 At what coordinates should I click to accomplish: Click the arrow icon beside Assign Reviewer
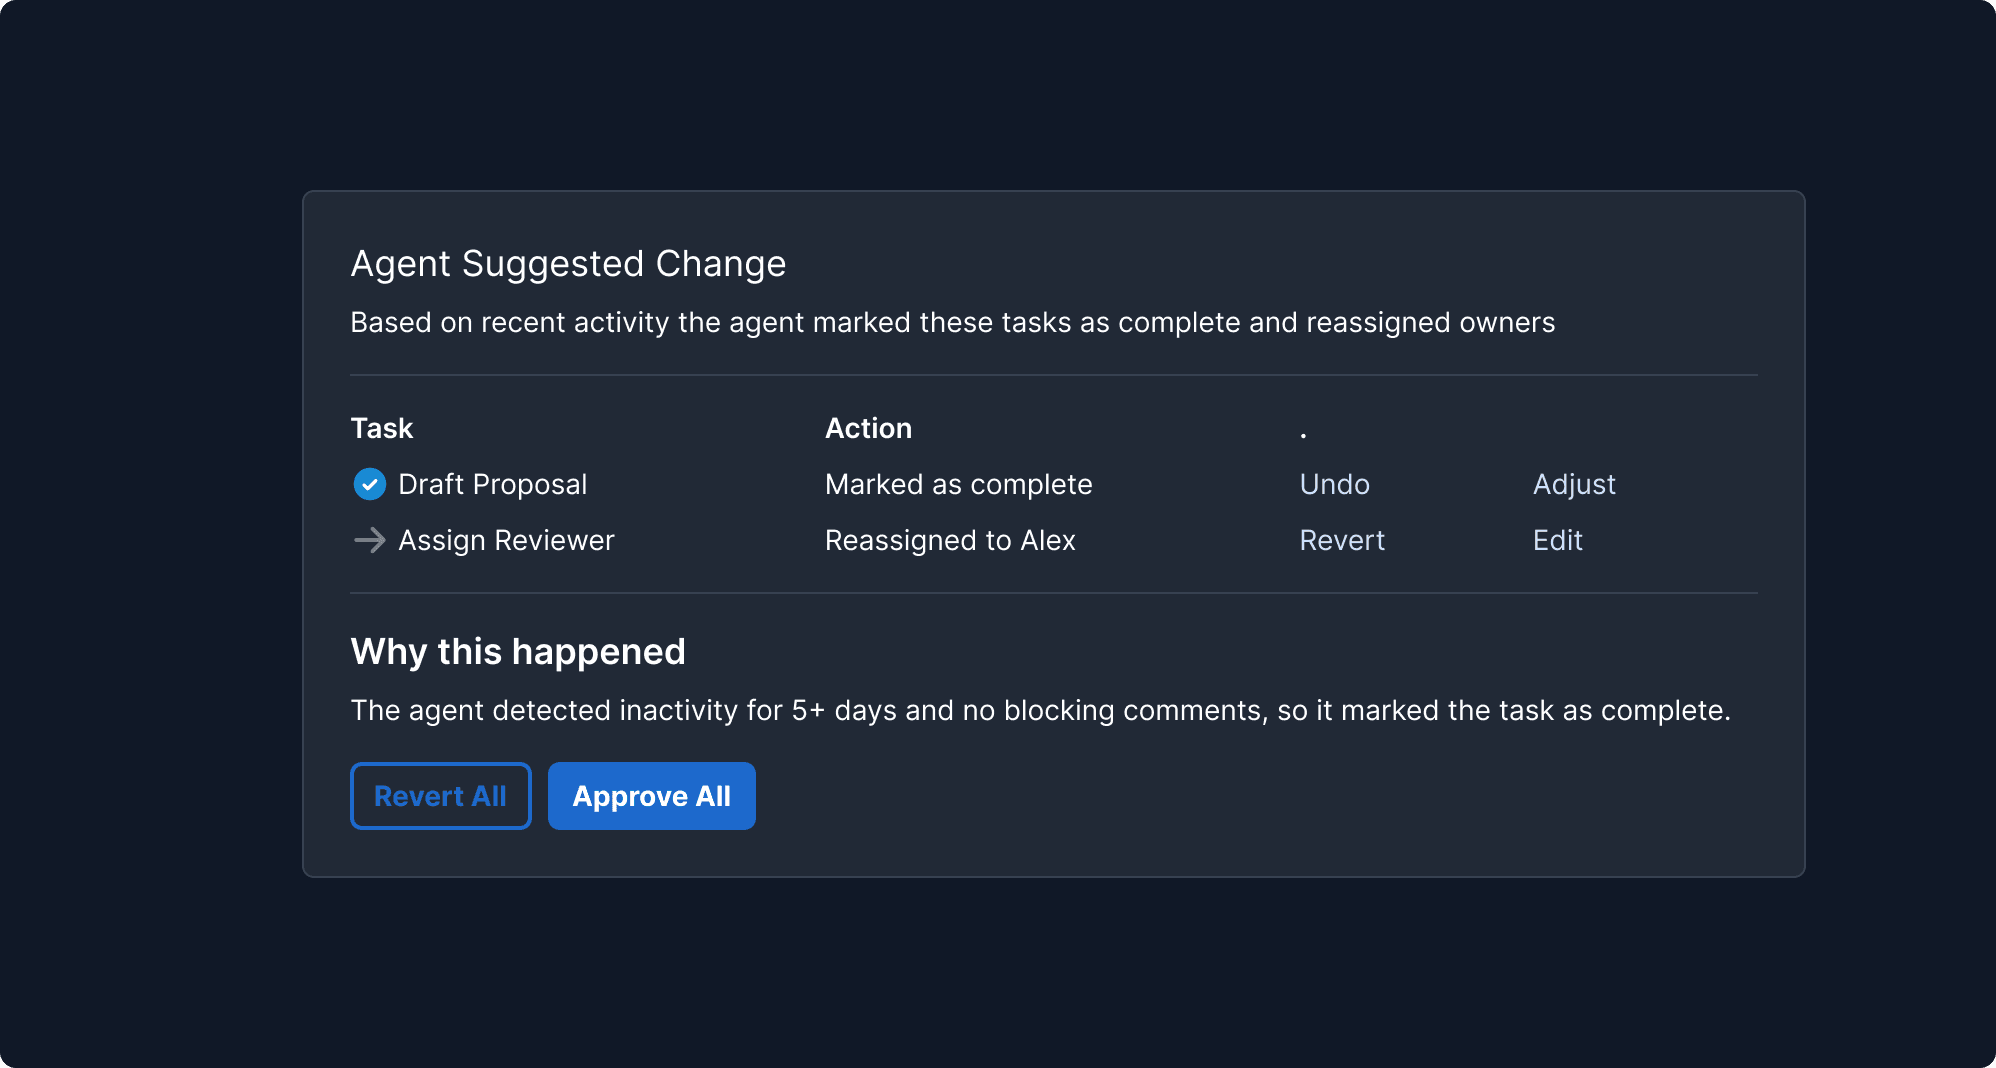pos(370,540)
